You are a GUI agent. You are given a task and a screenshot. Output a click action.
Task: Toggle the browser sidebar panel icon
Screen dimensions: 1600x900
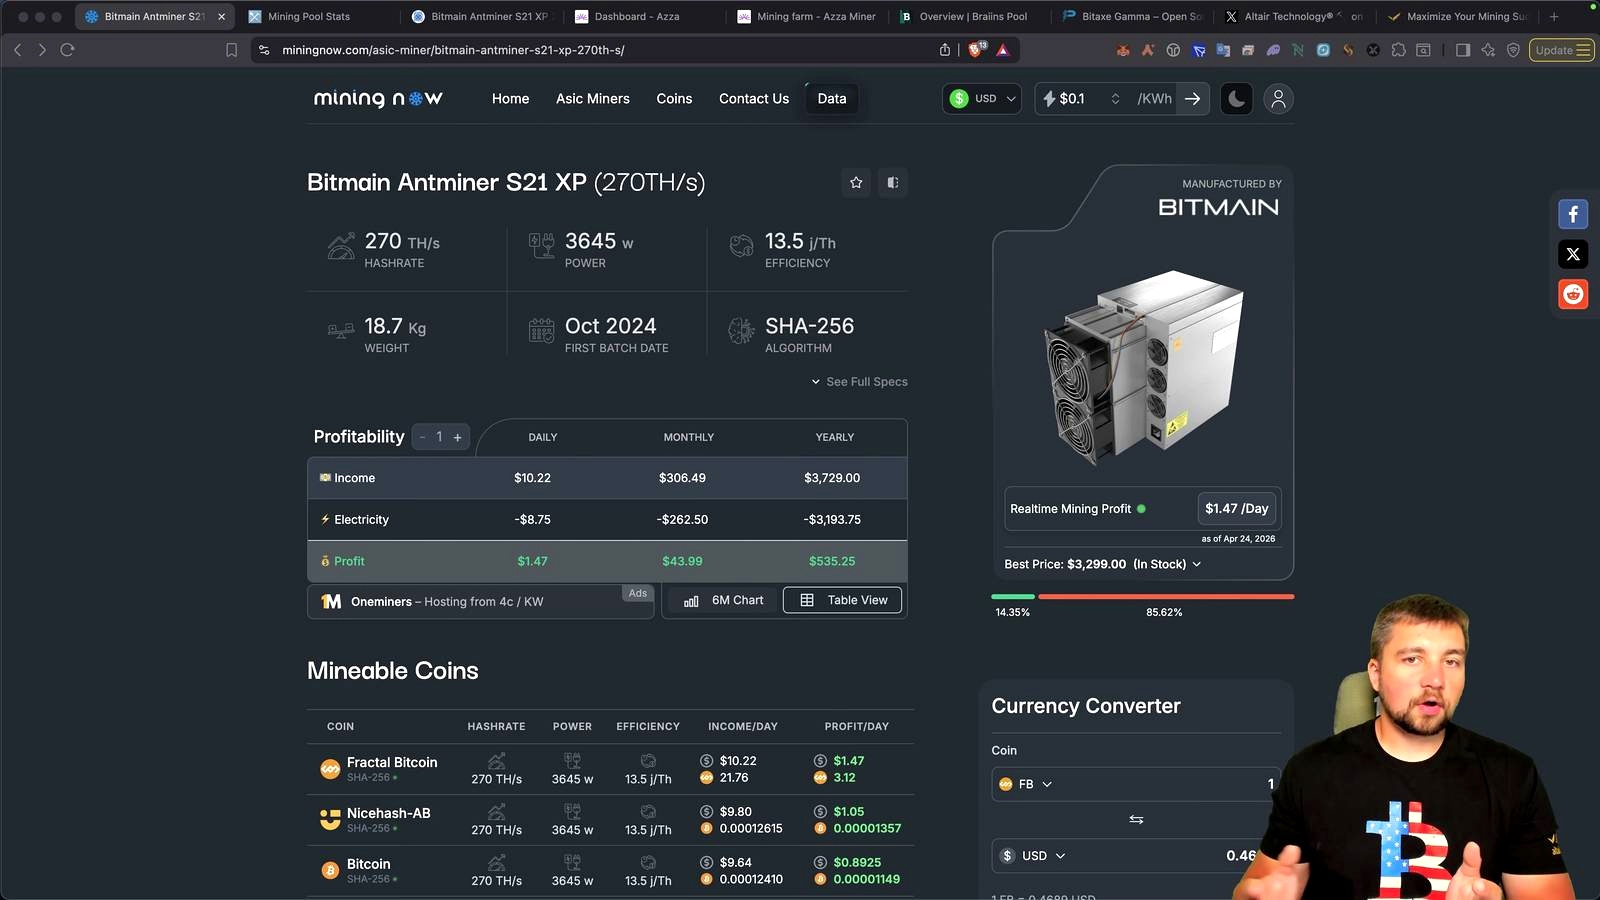click(x=1463, y=50)
